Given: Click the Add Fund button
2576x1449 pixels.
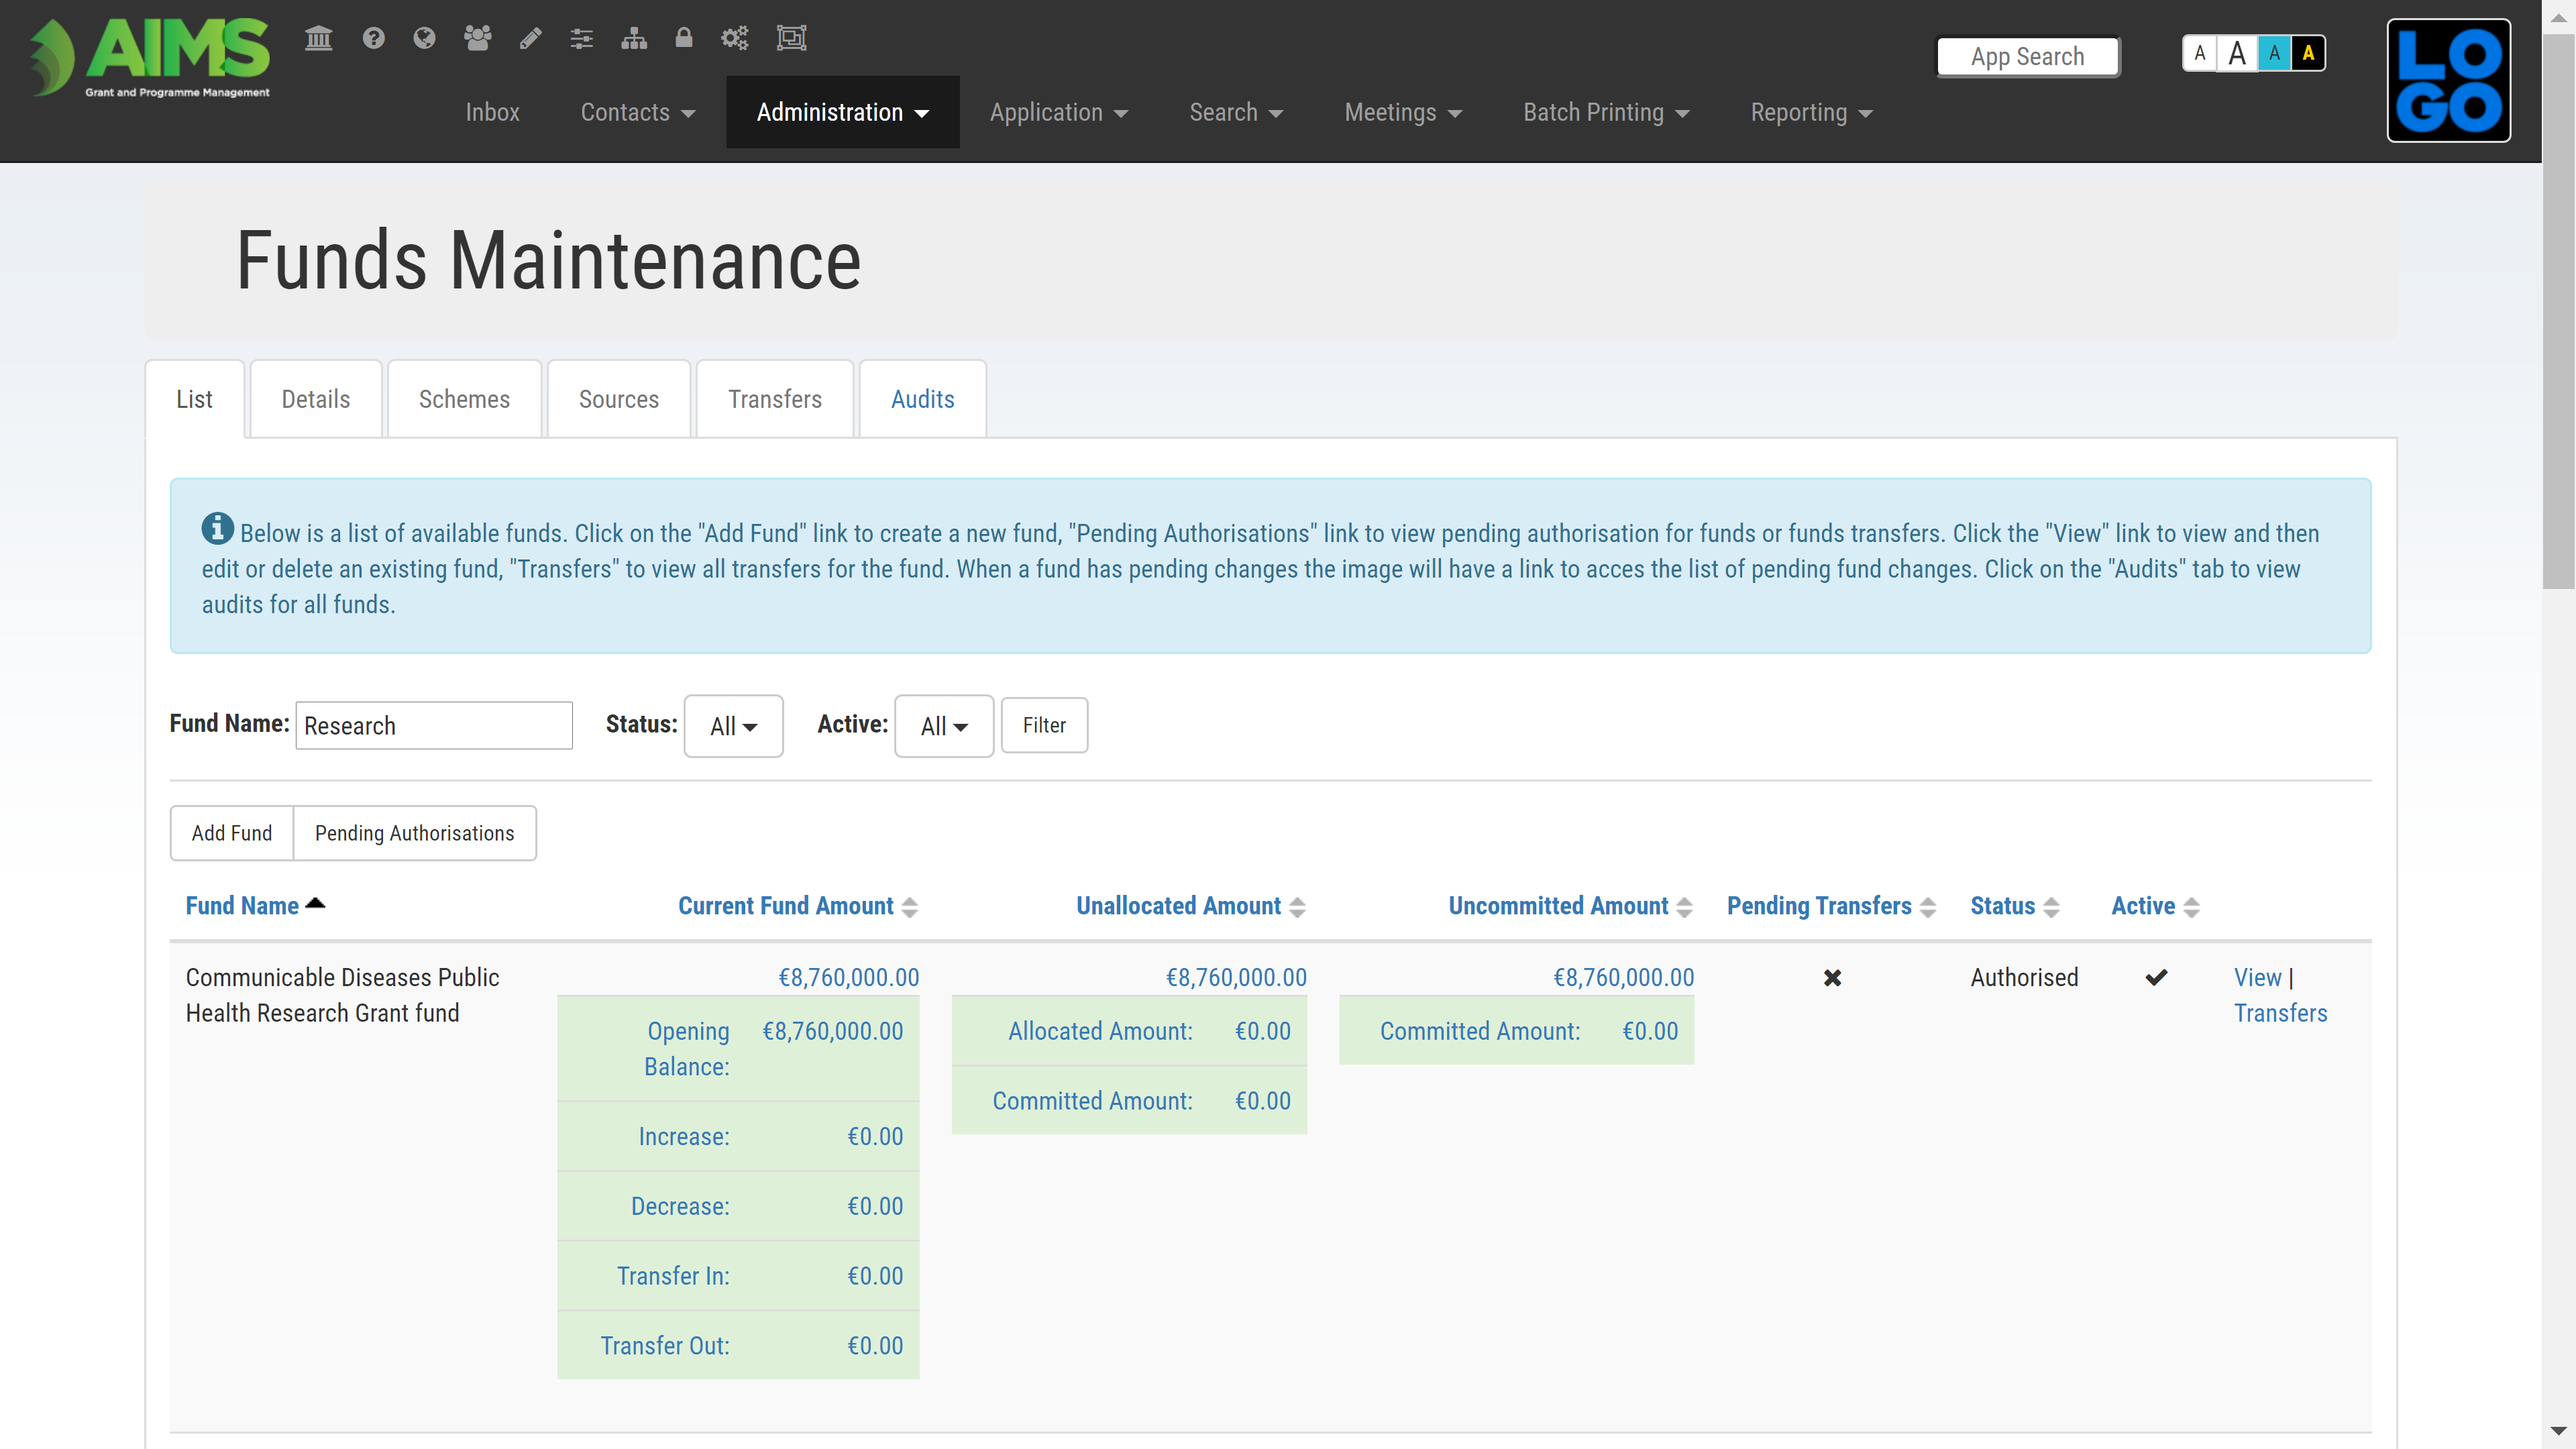Looking at the screenshot, I should [231, 833].
